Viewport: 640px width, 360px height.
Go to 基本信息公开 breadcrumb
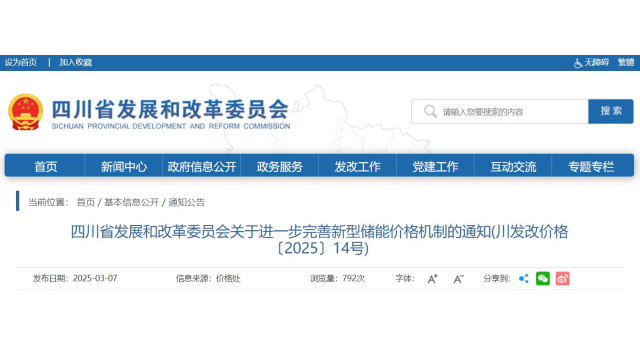coord(131,202)
